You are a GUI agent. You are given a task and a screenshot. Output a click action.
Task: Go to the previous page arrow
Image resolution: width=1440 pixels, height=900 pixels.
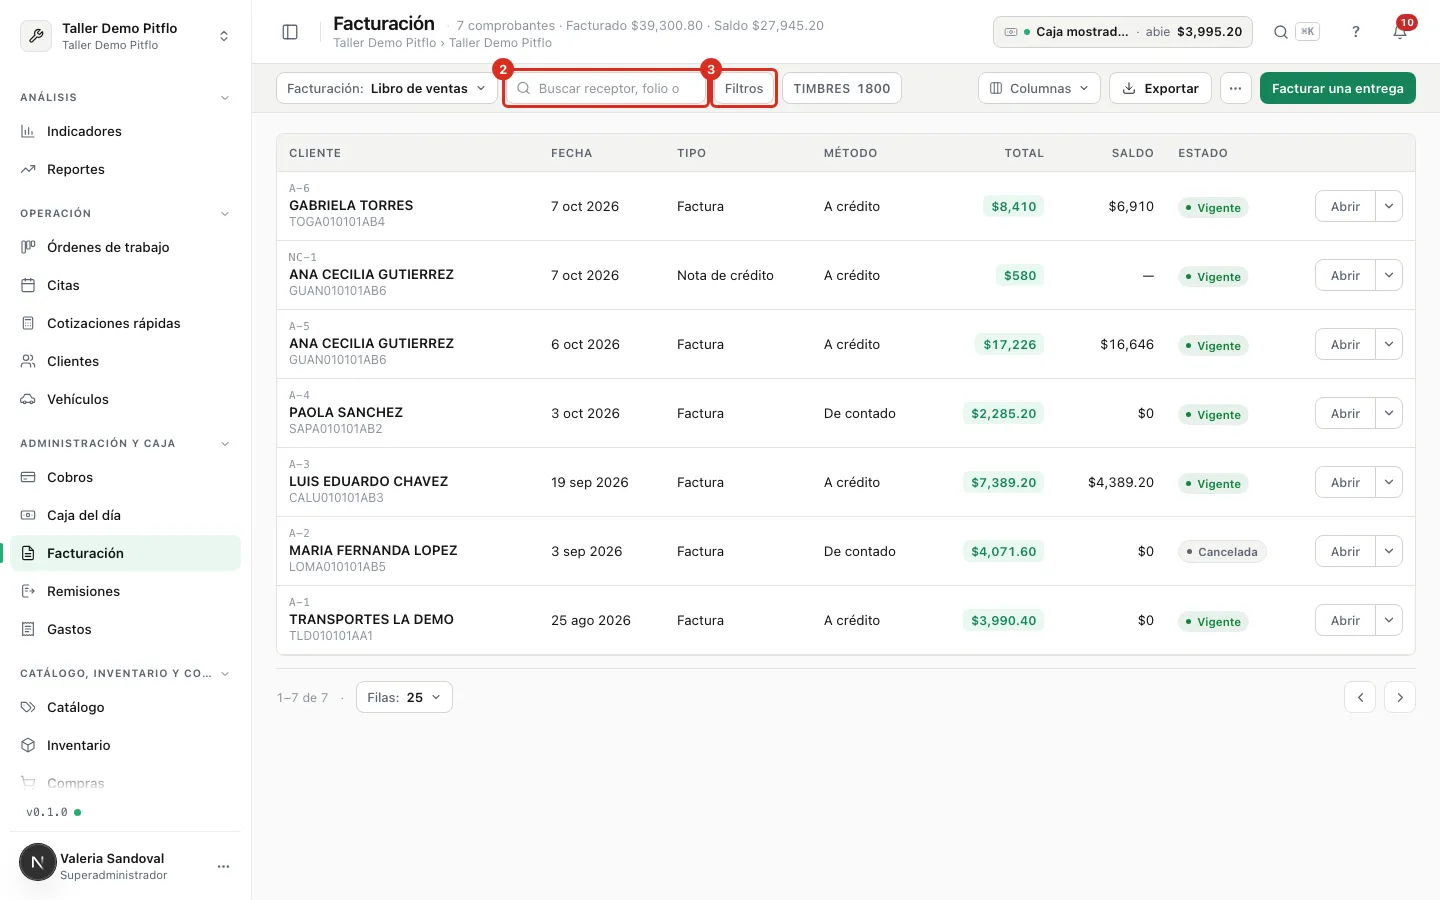pos(1360,697)
